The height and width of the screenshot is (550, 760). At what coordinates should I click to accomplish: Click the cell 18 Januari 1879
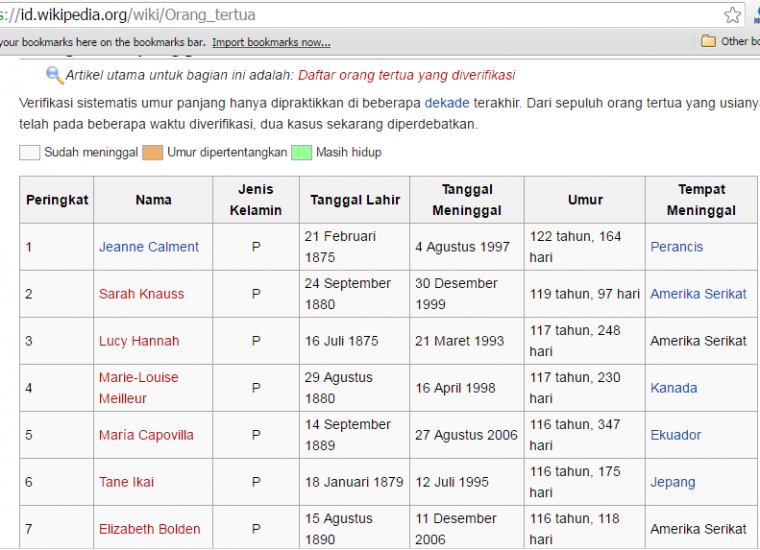(x=355, y=482)
